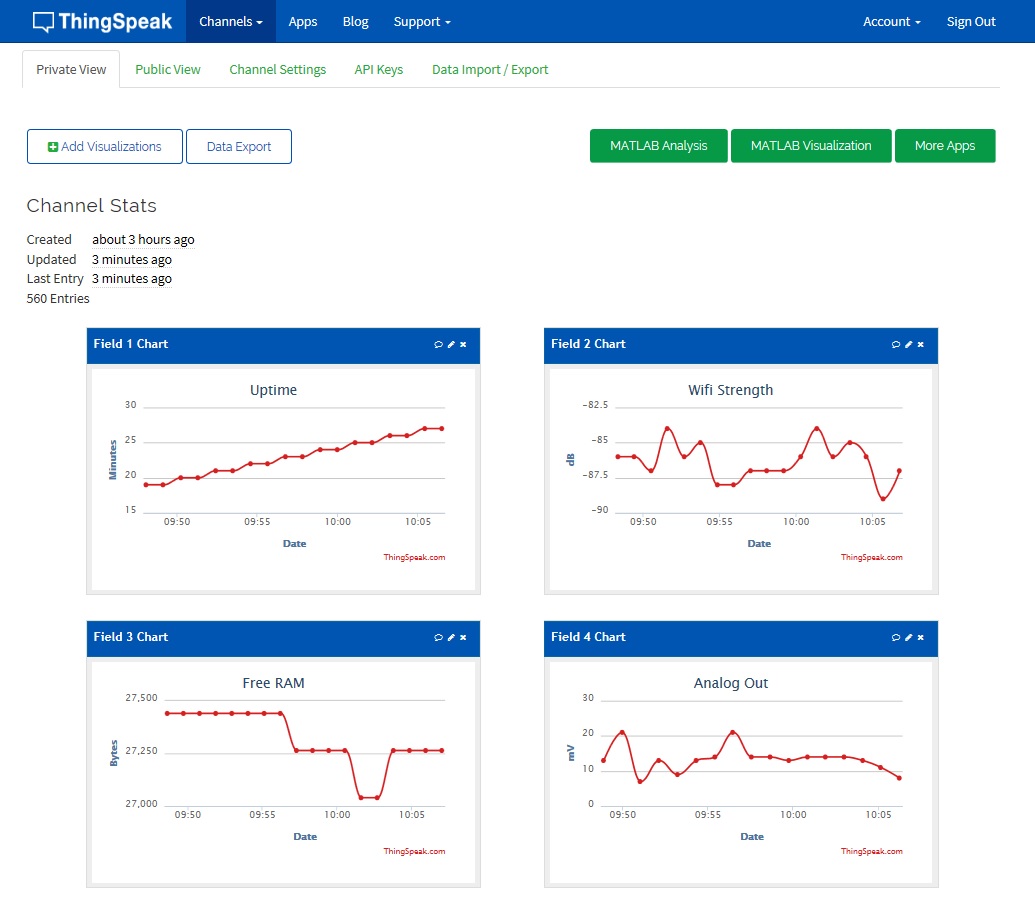
Task: Switch to the Channel Settings tab
Action: pyautogui.click(x=277, y=69)
